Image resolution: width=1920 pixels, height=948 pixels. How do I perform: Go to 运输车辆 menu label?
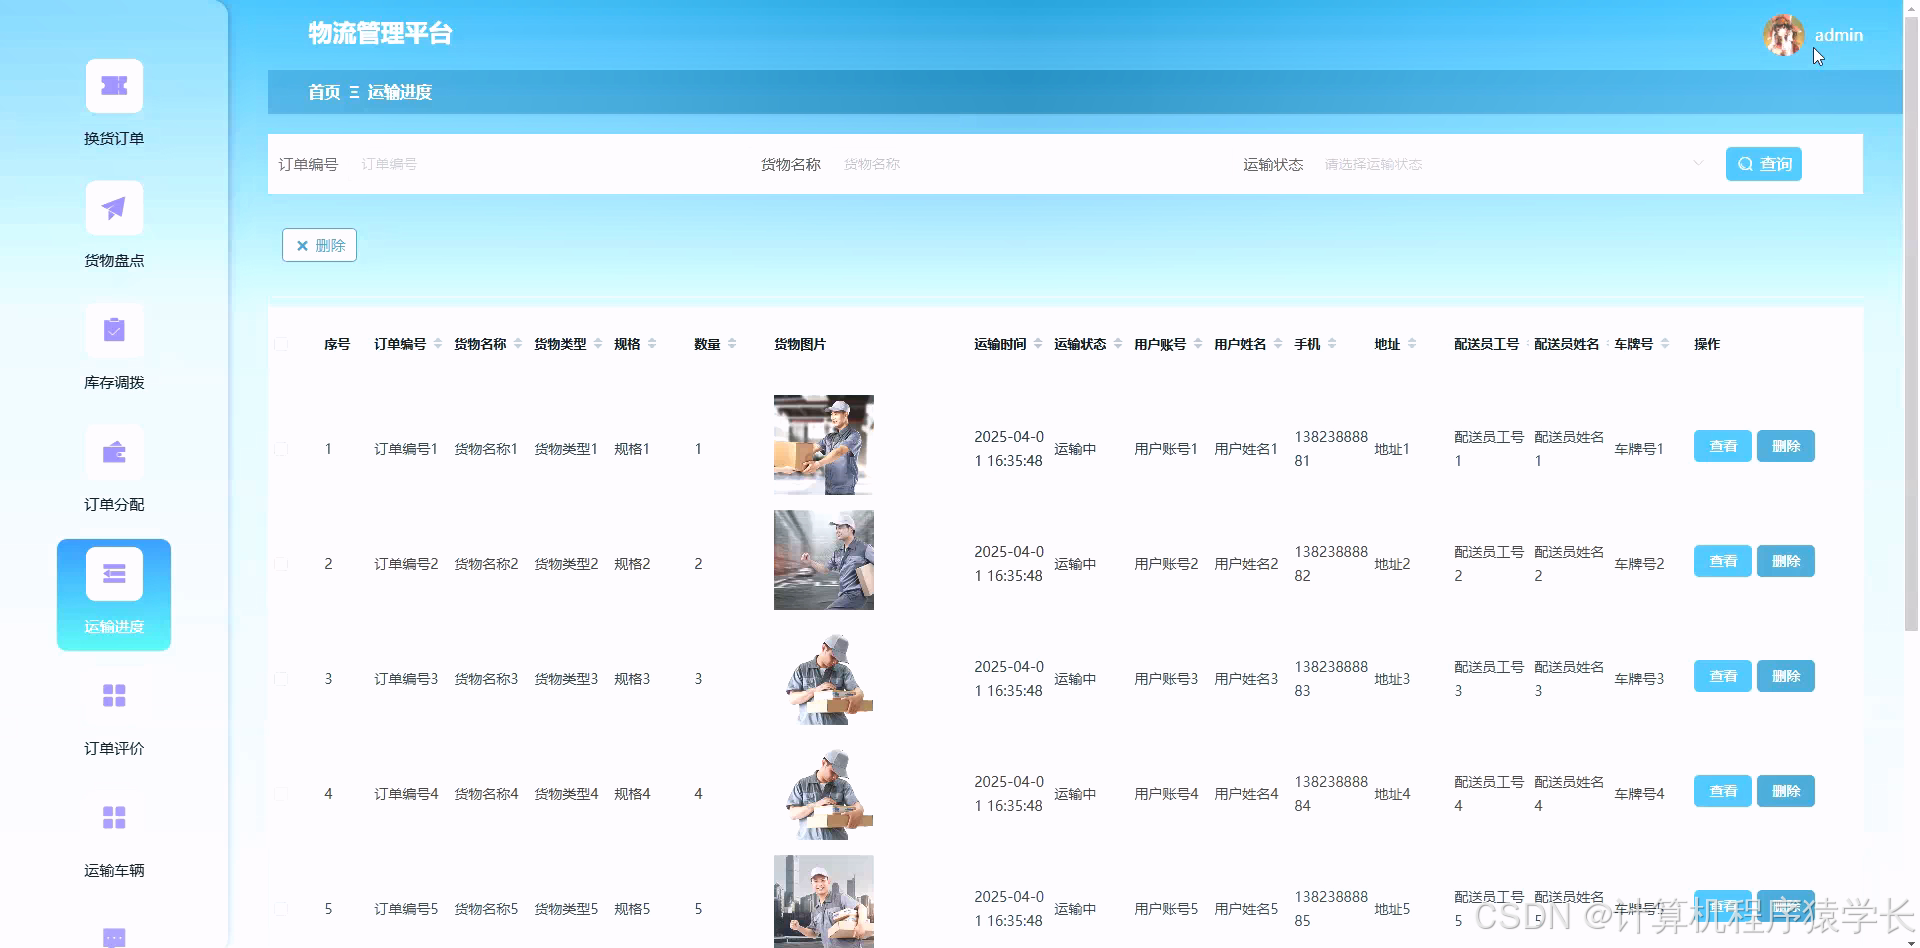114,871
